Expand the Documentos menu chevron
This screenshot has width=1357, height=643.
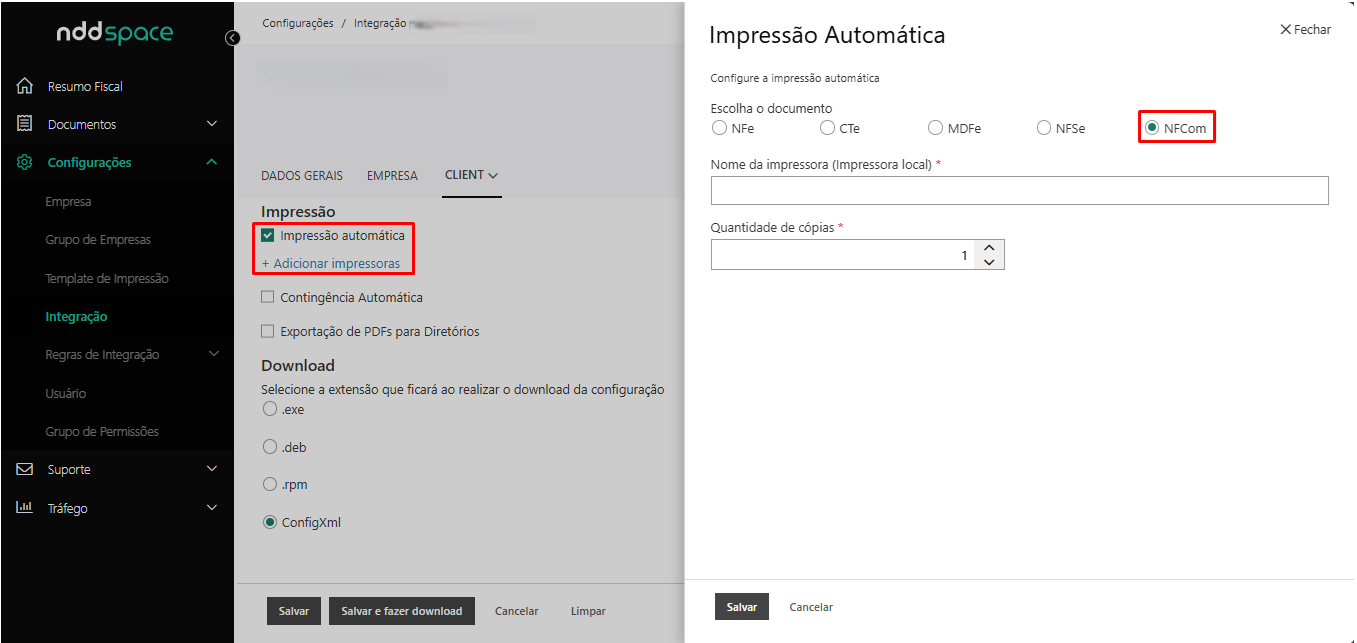211,124
